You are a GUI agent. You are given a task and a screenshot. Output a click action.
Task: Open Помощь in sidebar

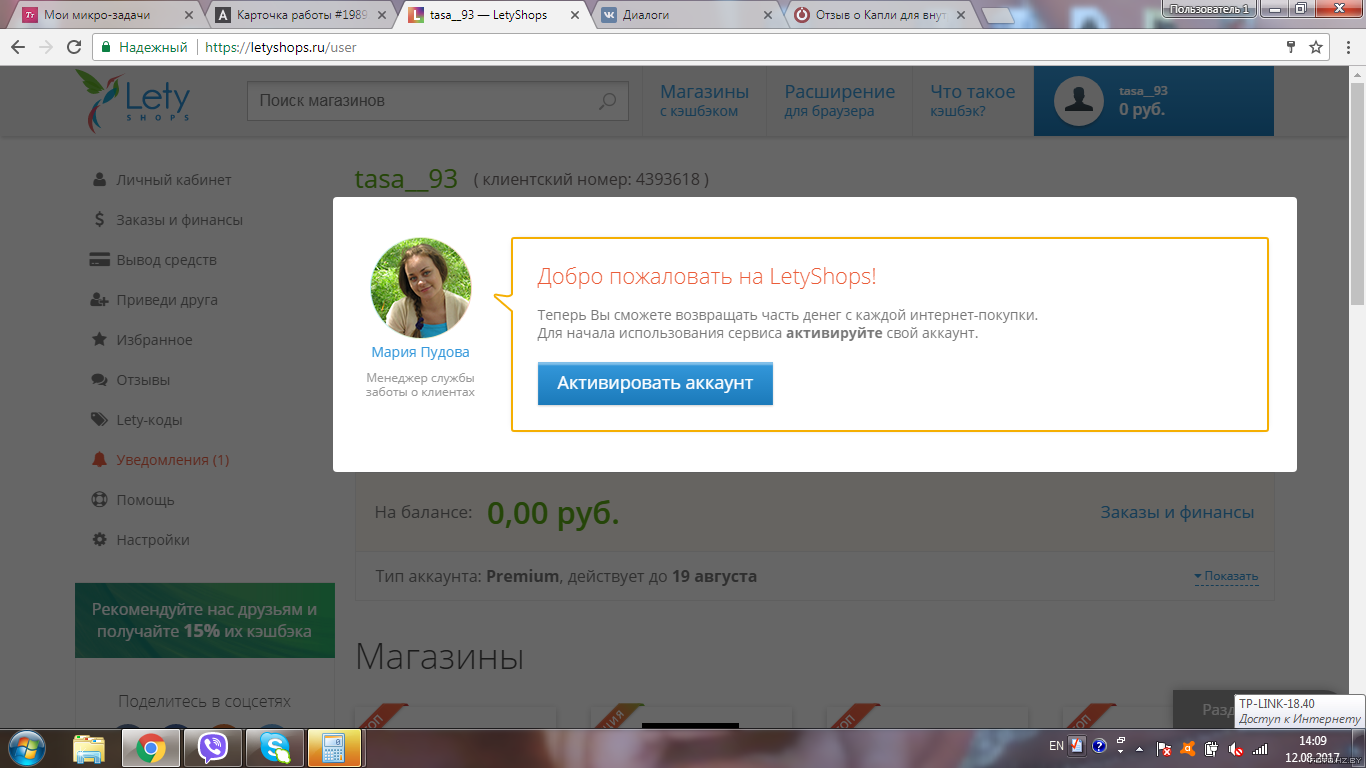click(x=145, y=500)
